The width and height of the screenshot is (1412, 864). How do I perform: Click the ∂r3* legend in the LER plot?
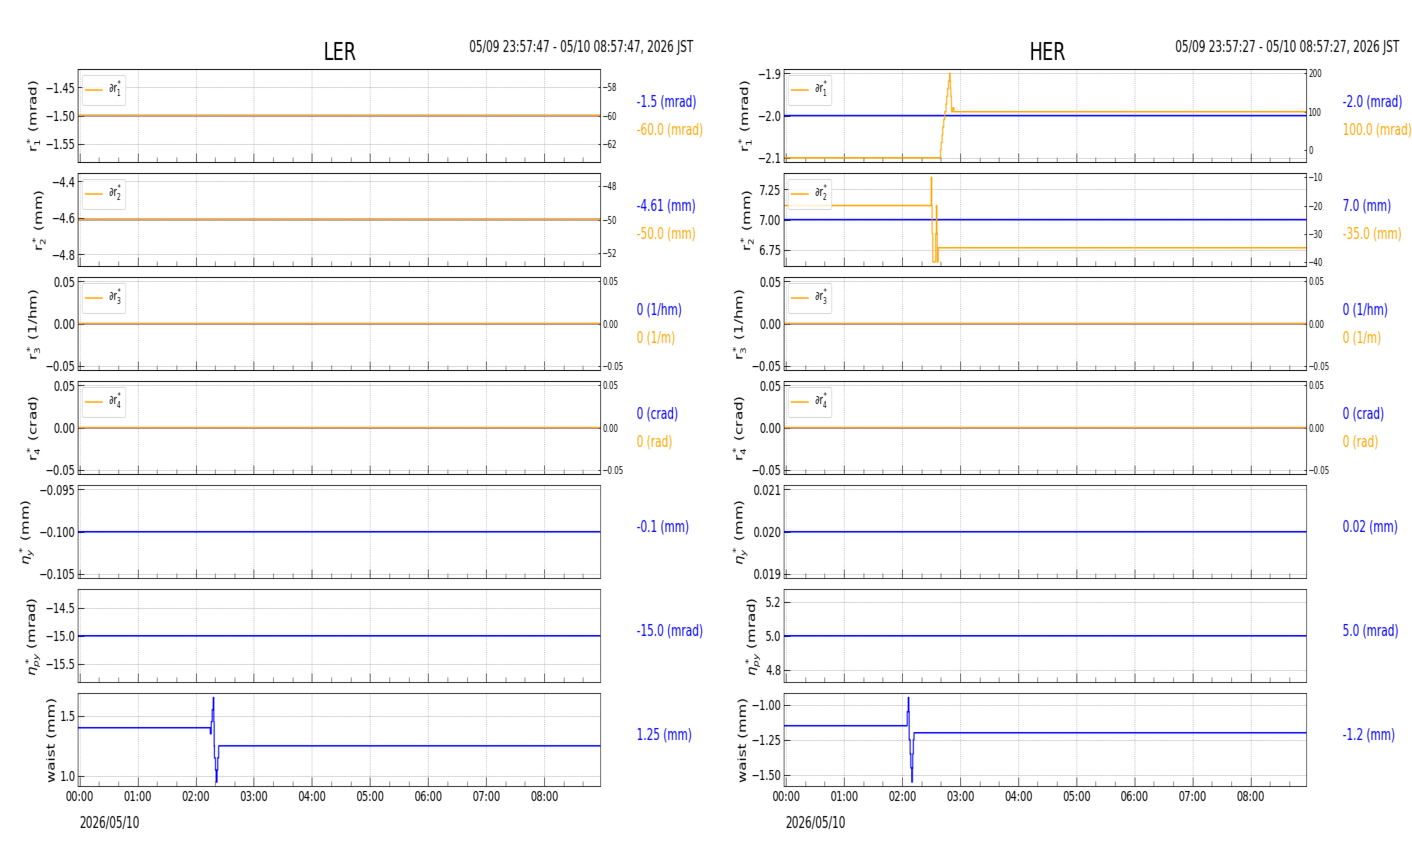tap(104, 298)
